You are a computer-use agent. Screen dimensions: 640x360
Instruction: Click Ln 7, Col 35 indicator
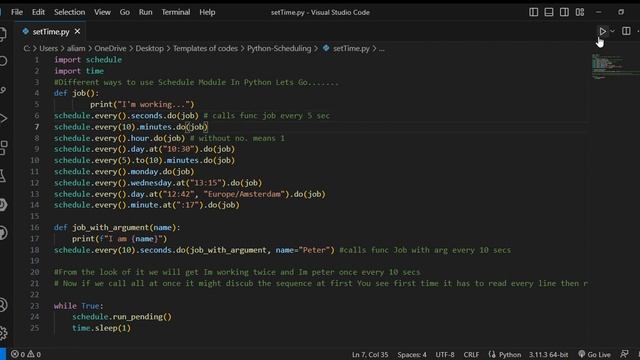point(370,354)
